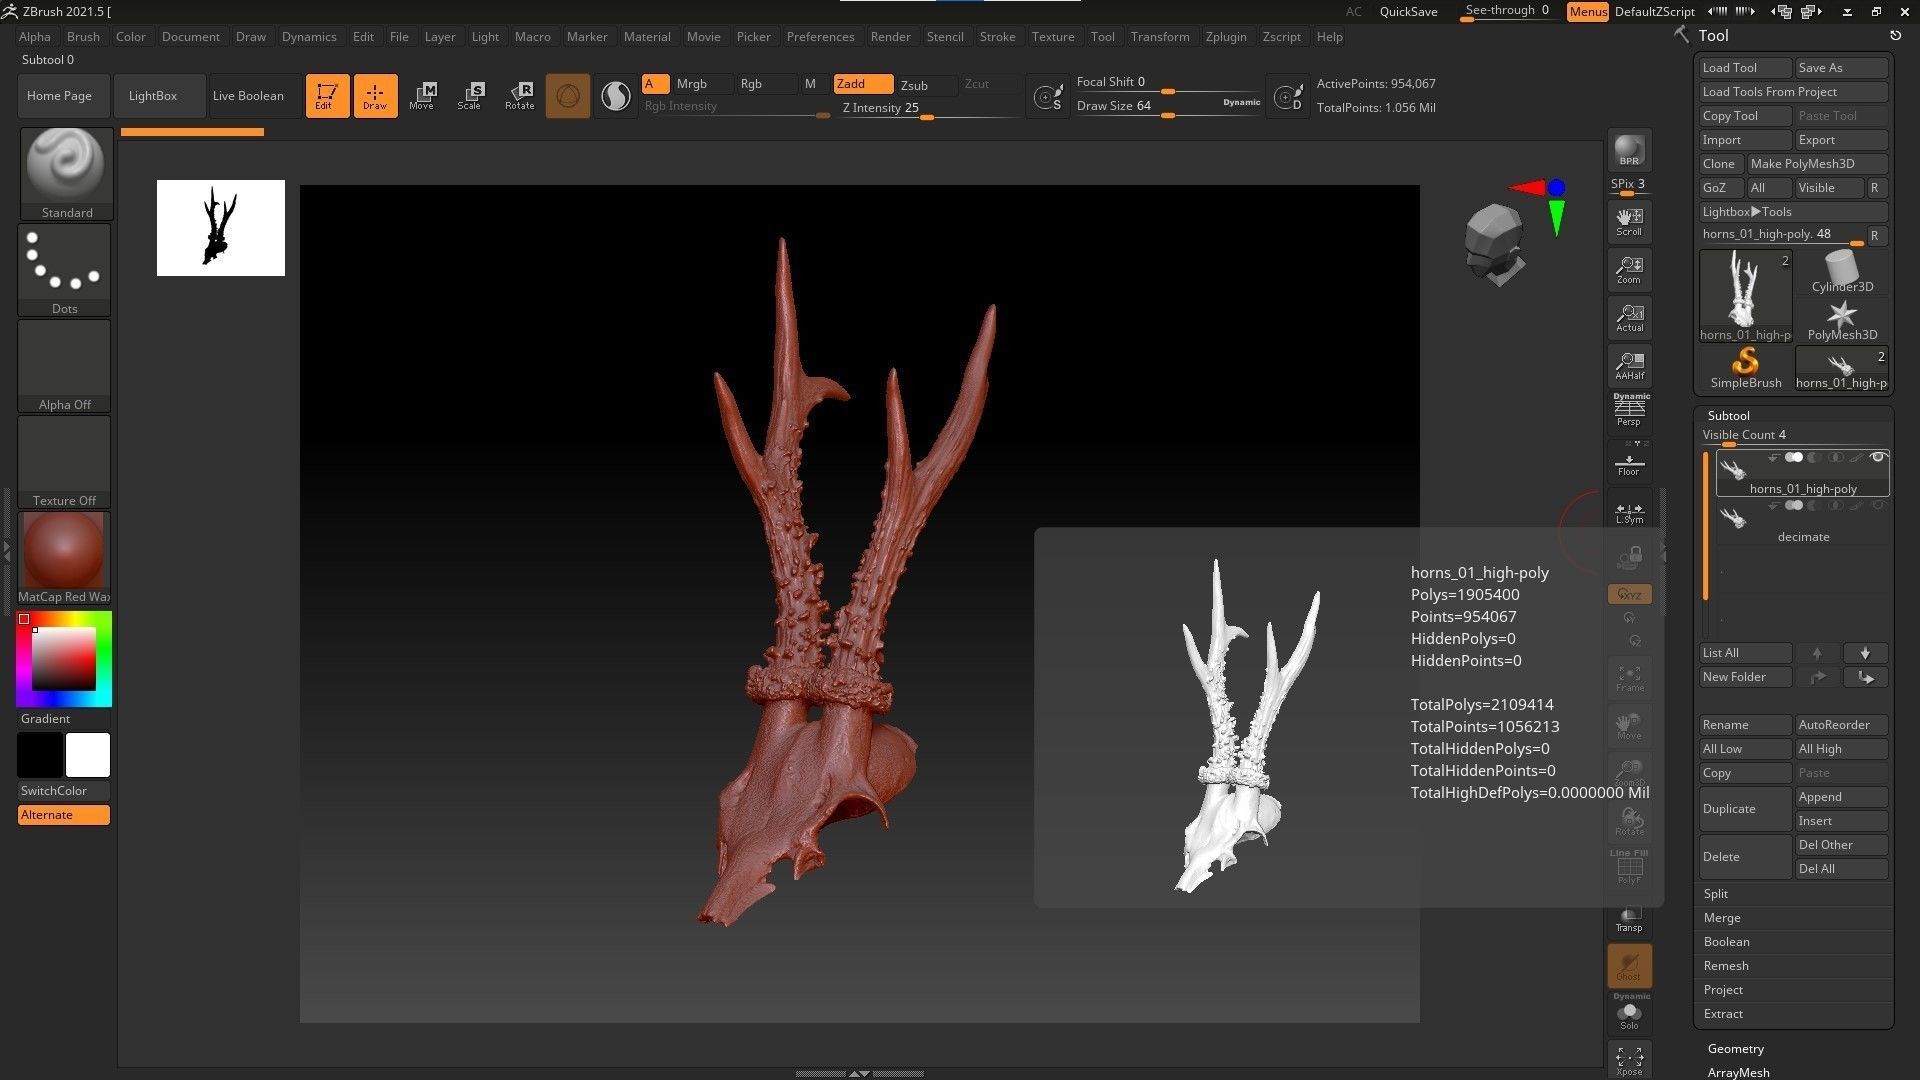
Task: Set canvas to Actual size
Action: (1629, 318)
